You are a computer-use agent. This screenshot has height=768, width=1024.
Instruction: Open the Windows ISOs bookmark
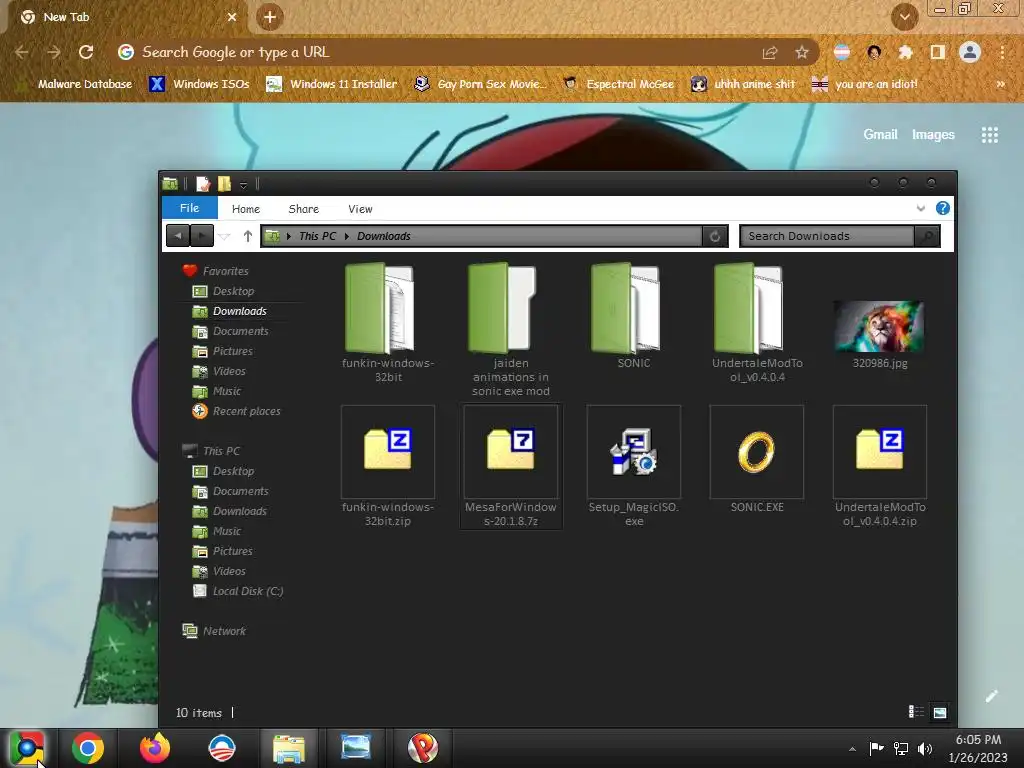click(200, 84)
